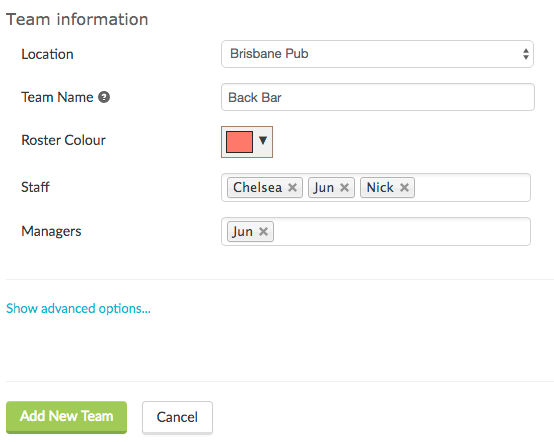This screenshot has width=554, height=442.
Task: Click the Location field label
Action: 47,54
